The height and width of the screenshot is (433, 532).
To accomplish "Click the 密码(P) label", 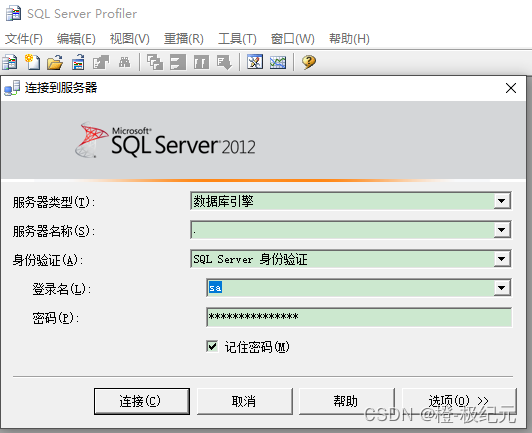I will [56, 318].
